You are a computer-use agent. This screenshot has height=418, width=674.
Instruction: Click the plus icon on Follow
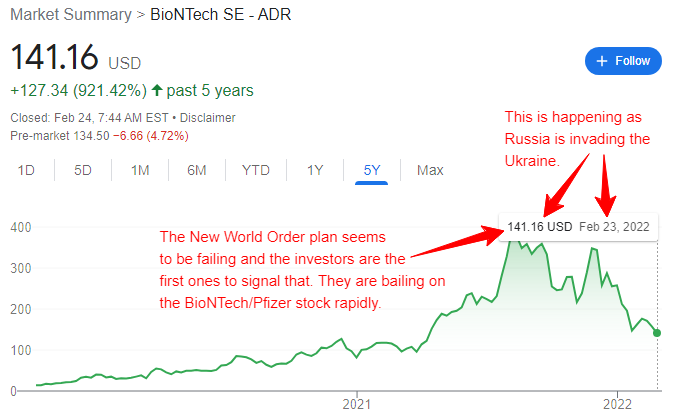tap(602, 61)
